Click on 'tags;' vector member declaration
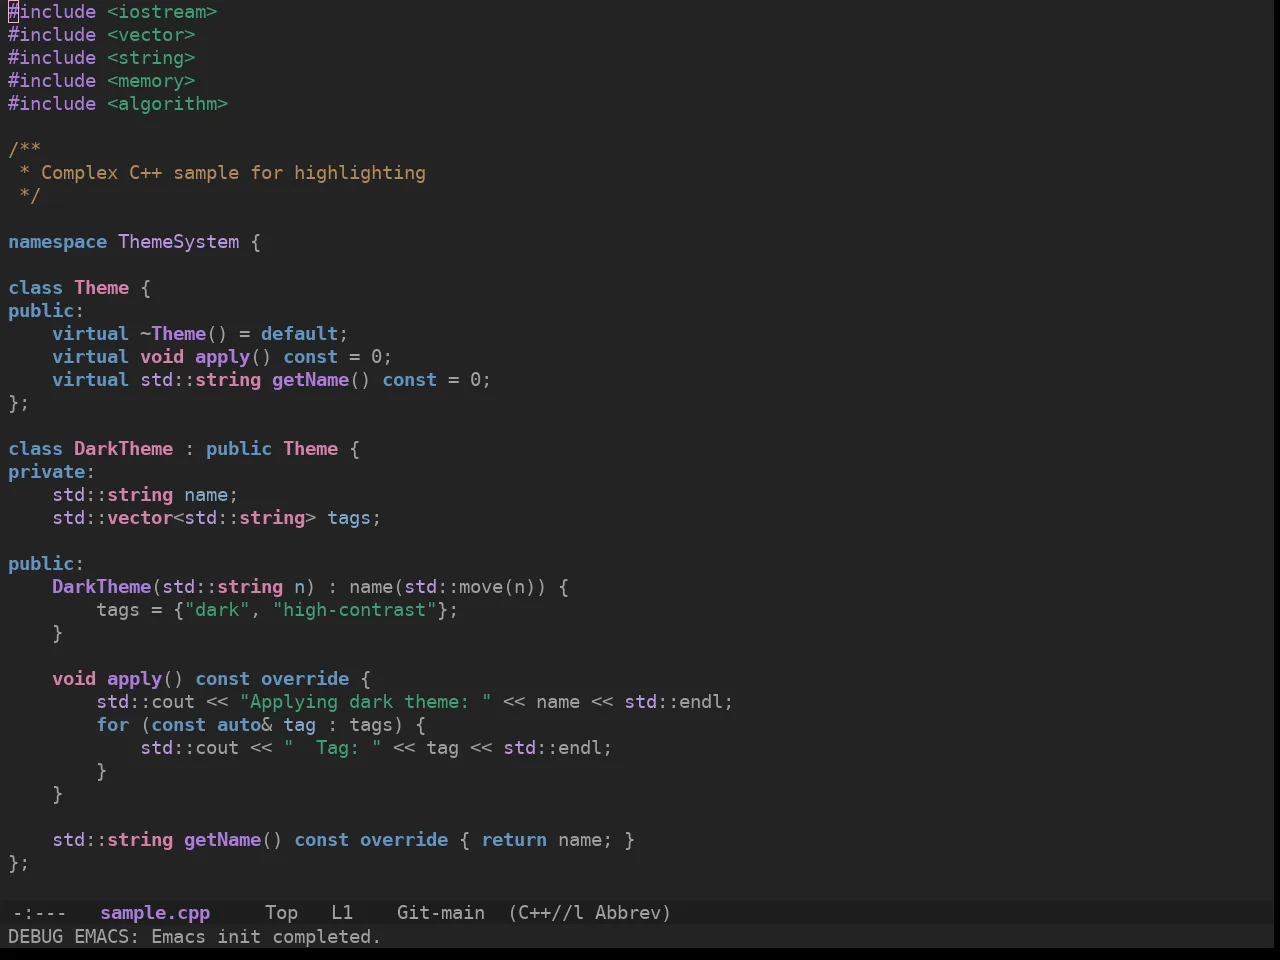 (354, 518)
